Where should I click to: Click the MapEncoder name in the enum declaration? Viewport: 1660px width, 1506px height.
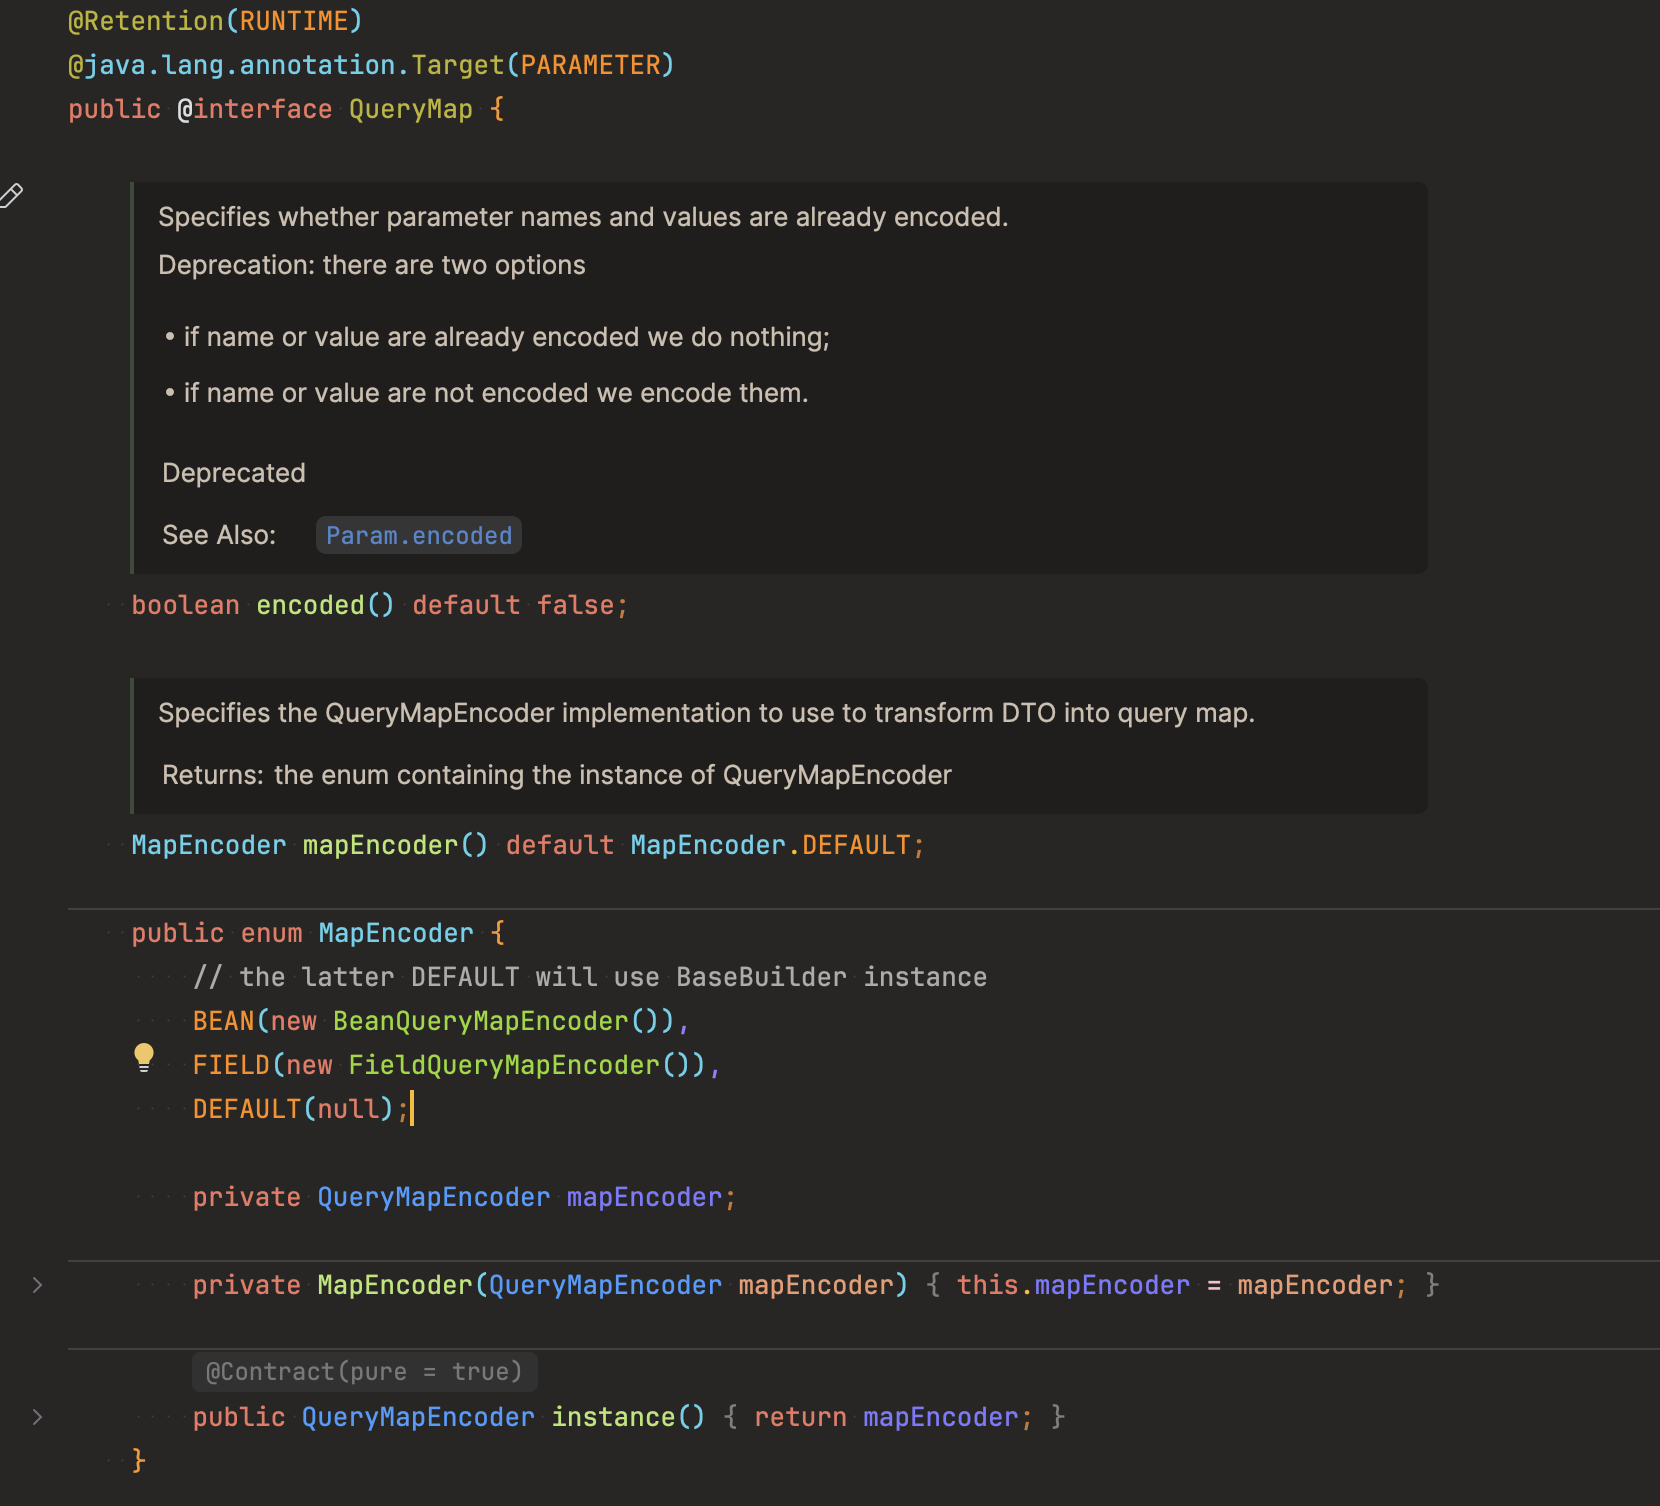click(x=395, y=933)
